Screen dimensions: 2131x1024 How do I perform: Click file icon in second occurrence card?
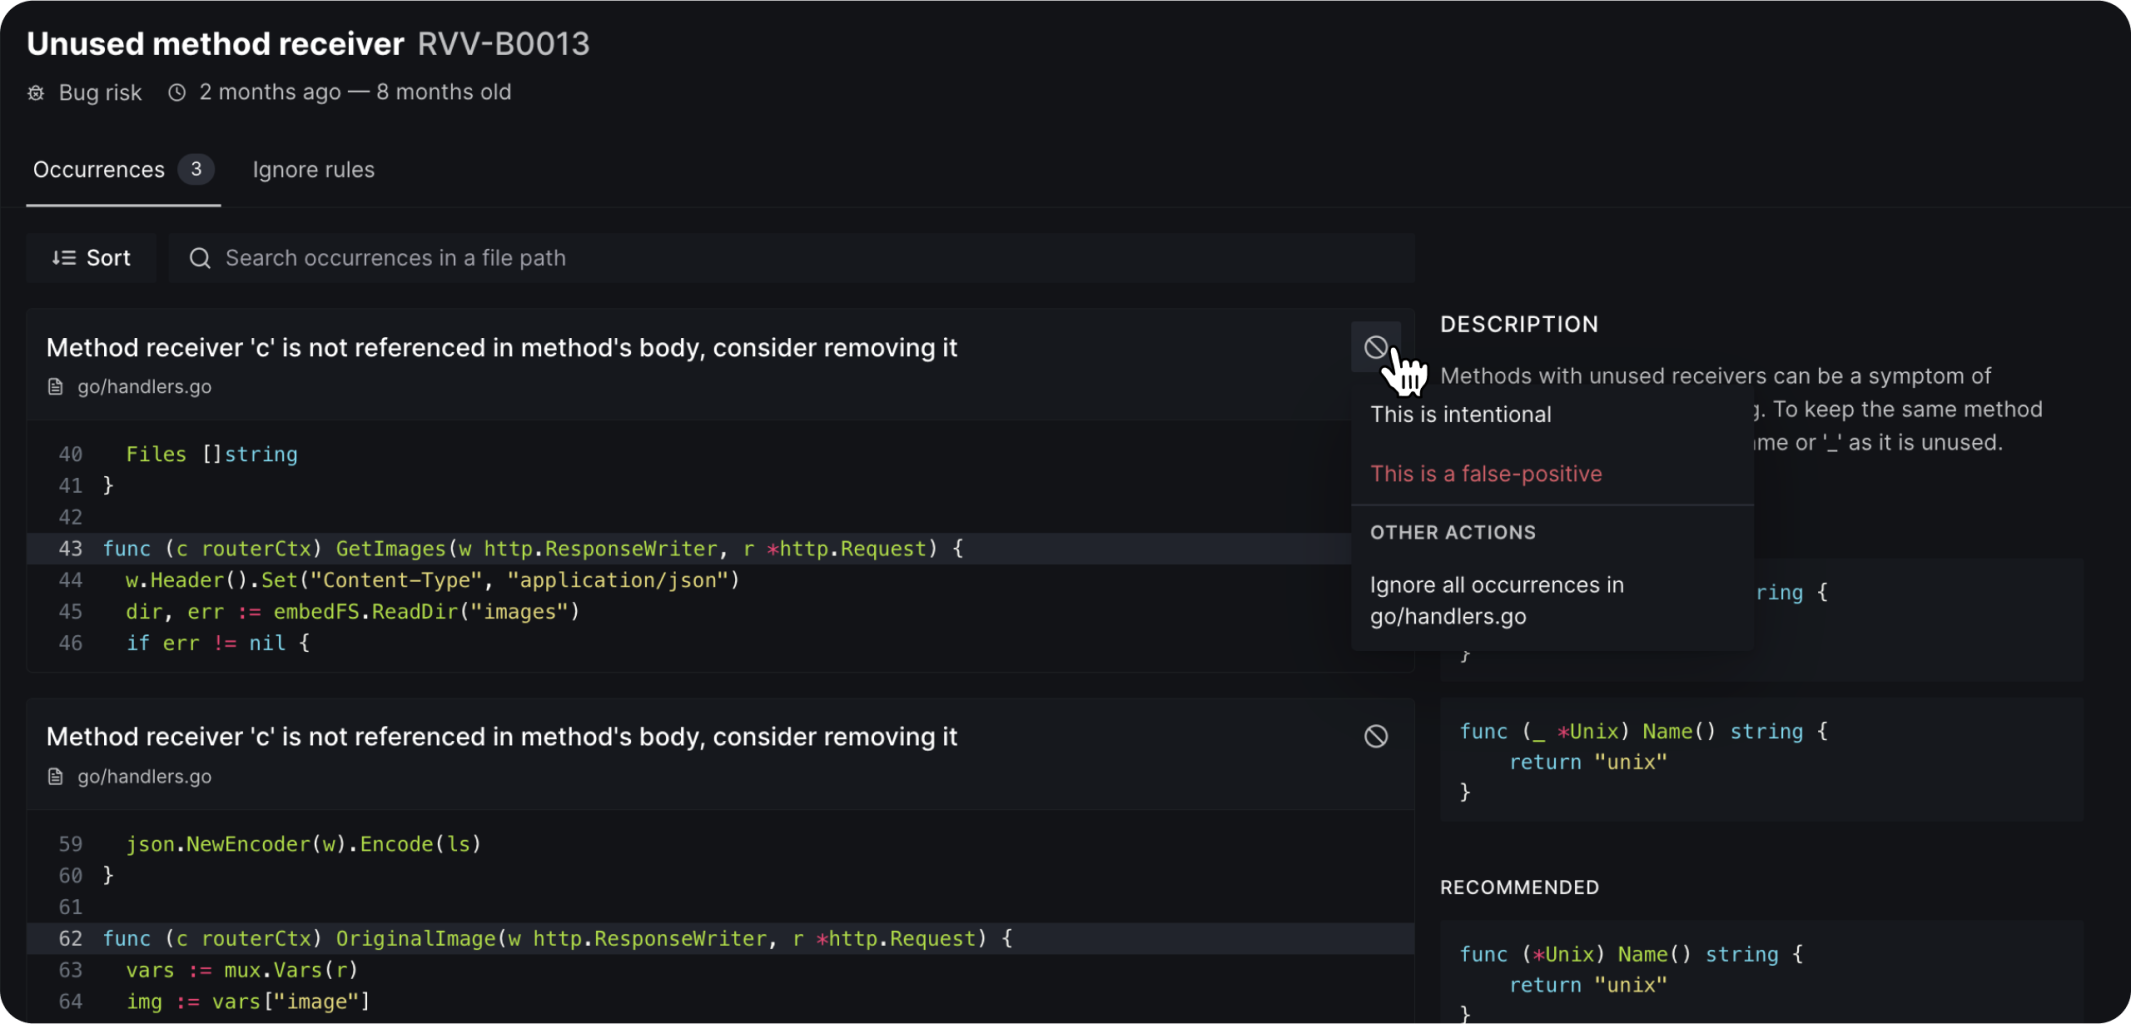pyautogui.click(x=56, y=777)
